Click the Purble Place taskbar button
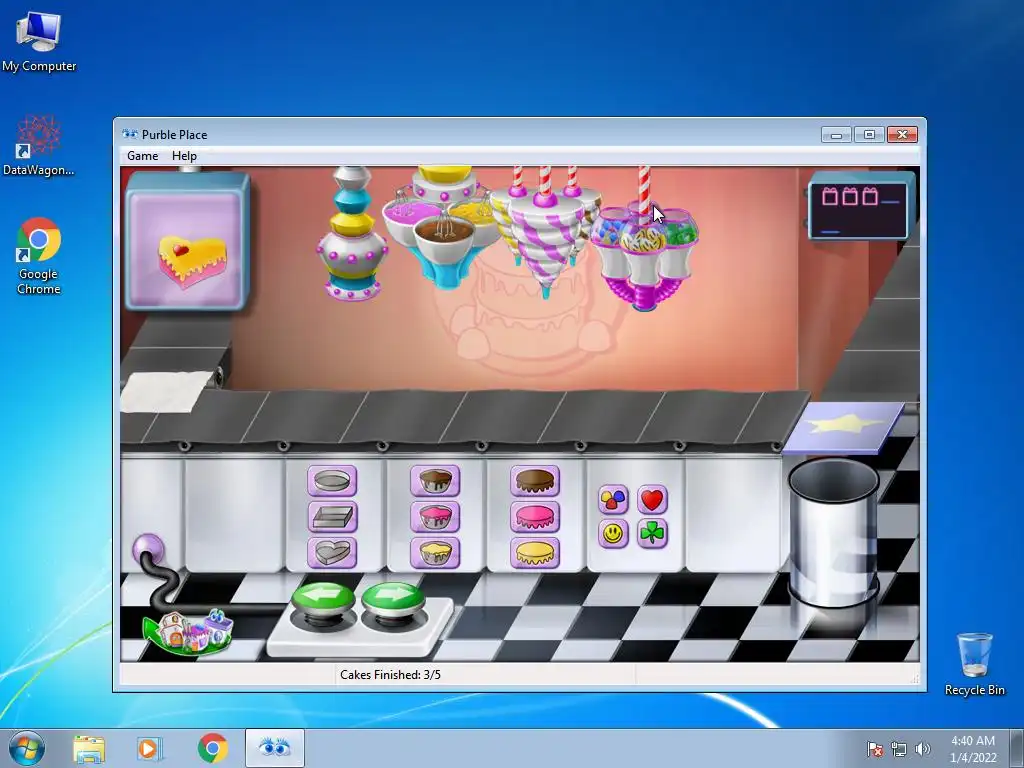The image size is (1024, 768). 274,748
